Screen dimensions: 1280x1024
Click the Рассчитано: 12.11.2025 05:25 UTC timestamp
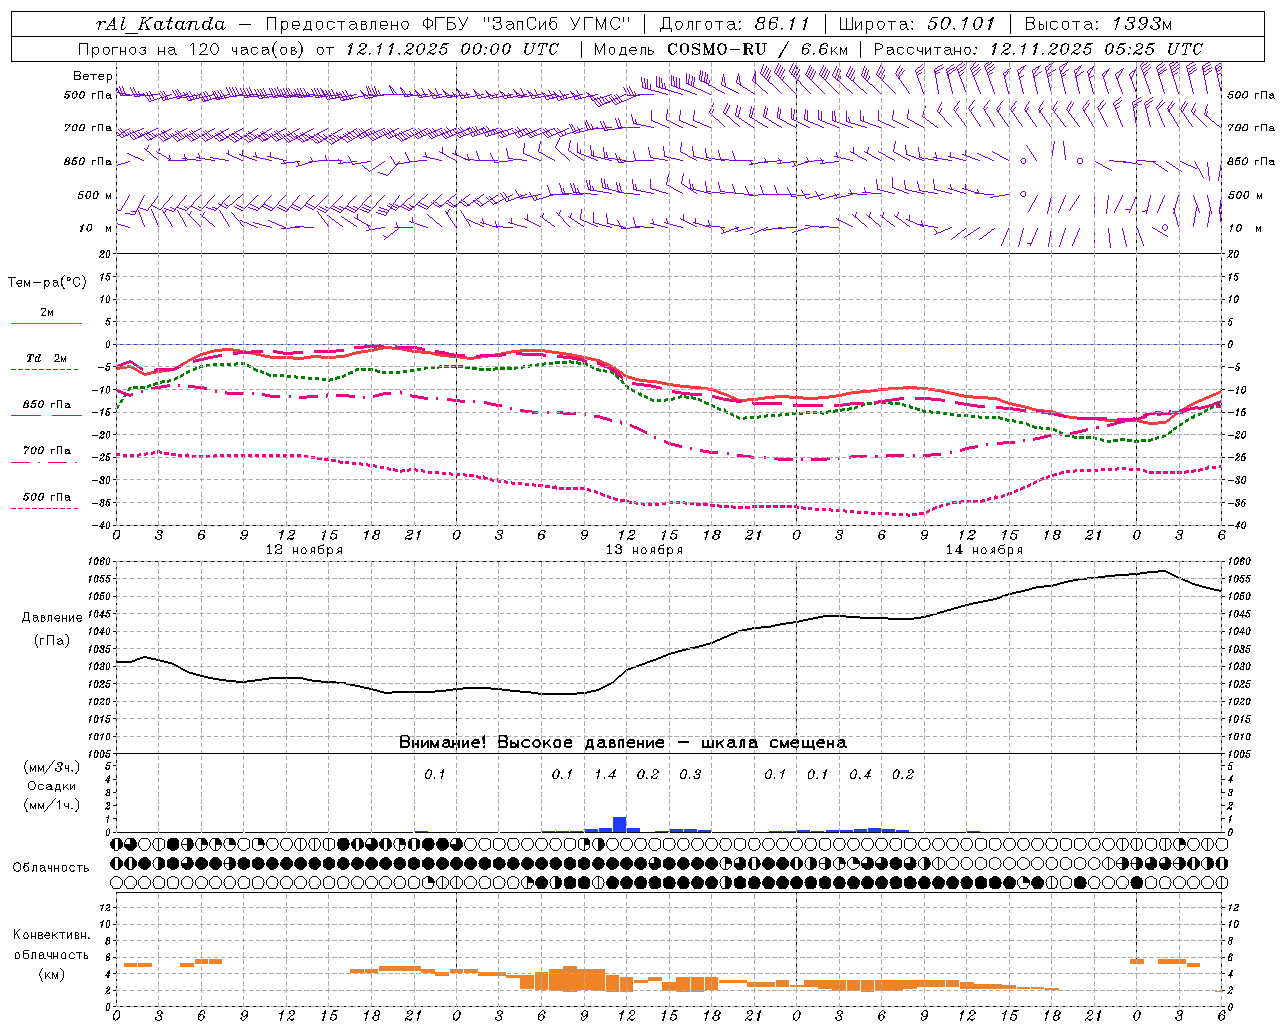[x=1038, y=49]
